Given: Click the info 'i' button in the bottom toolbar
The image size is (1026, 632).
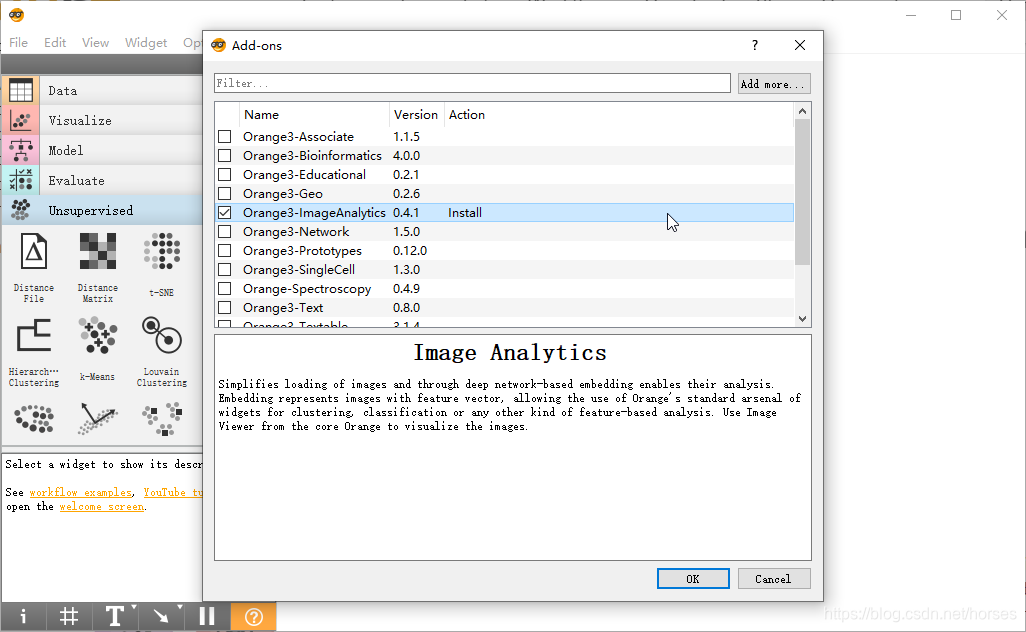Looking at the screenshot, I should pos(23,616).
